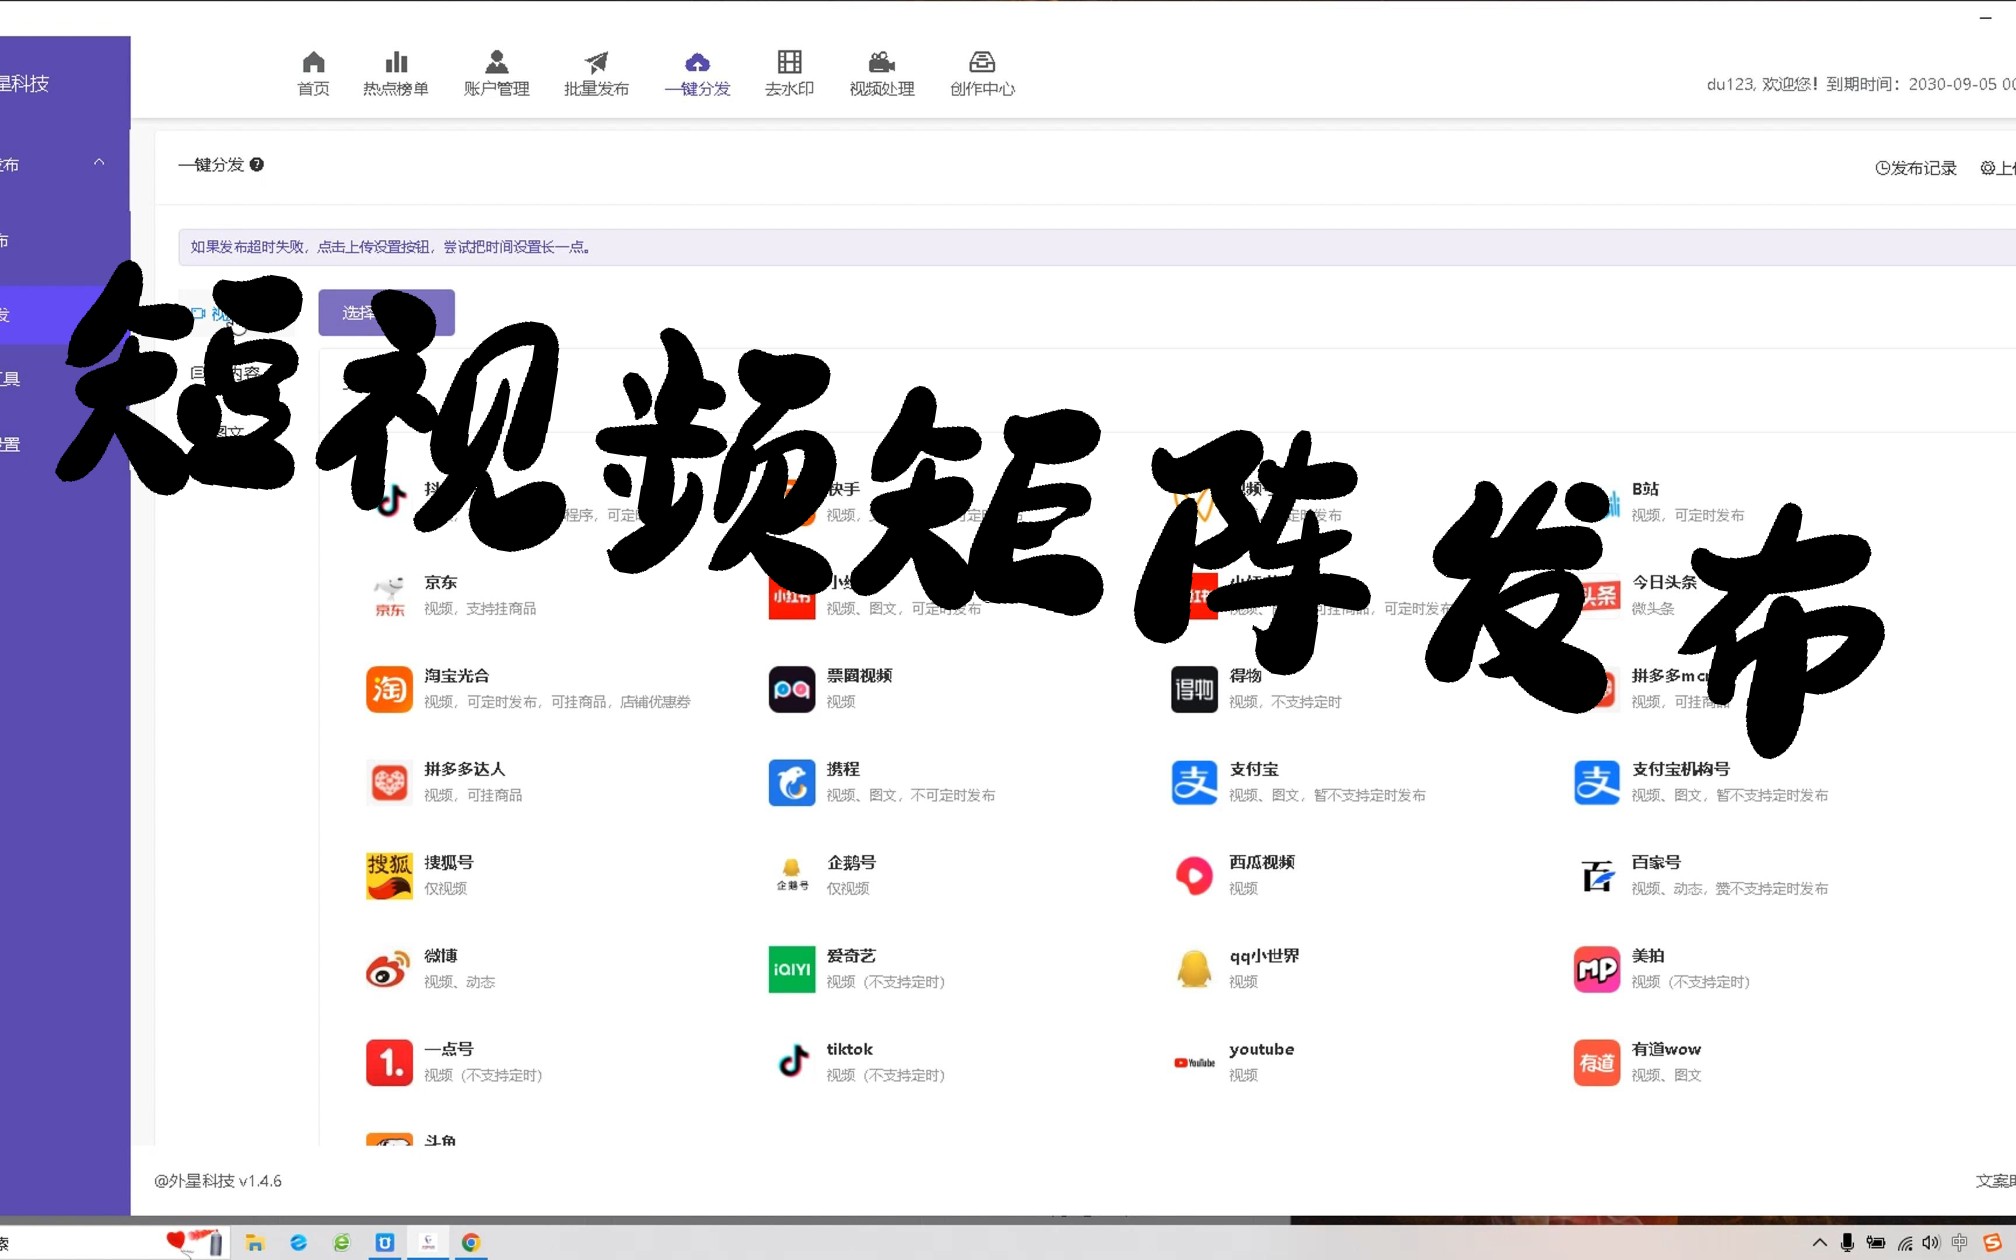Click the timeout hint notice banner
The image size is (2016, 1260).
click(1096, 247)
